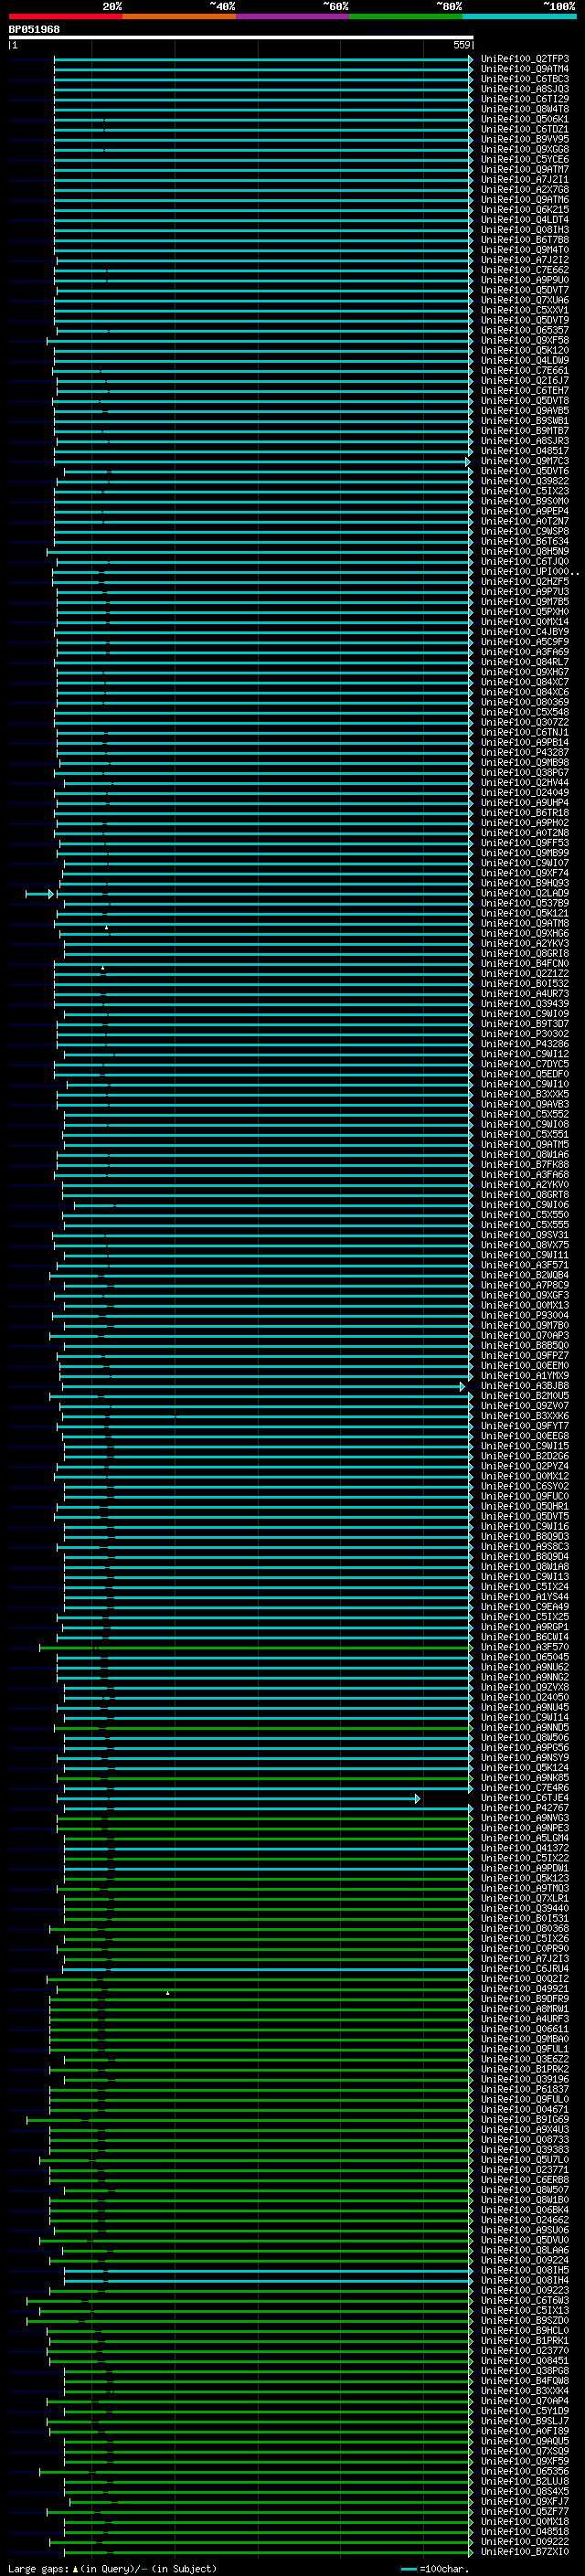Viewport: 585px width, 2576px height.
Task: Click the UniRef100_C7E662 label
Action: point(524,270)
